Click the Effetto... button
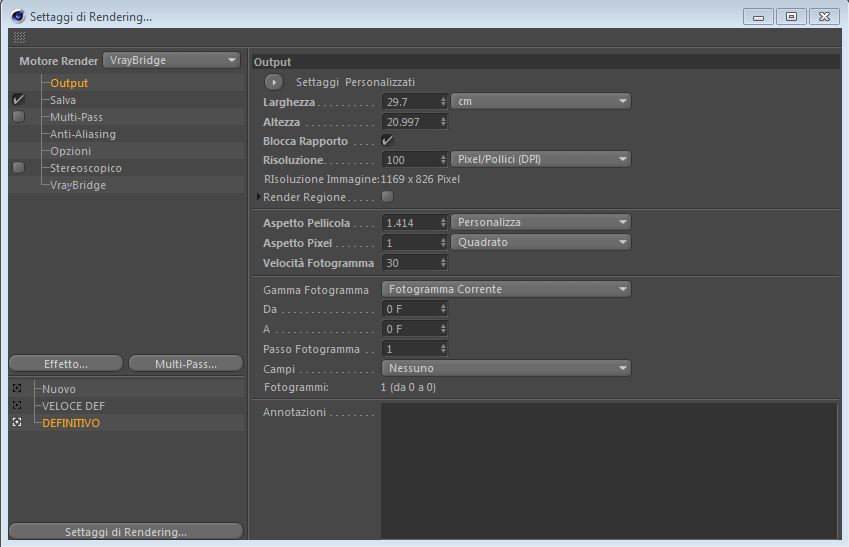Screen dimensions: 849x547 tap(66, 363)
